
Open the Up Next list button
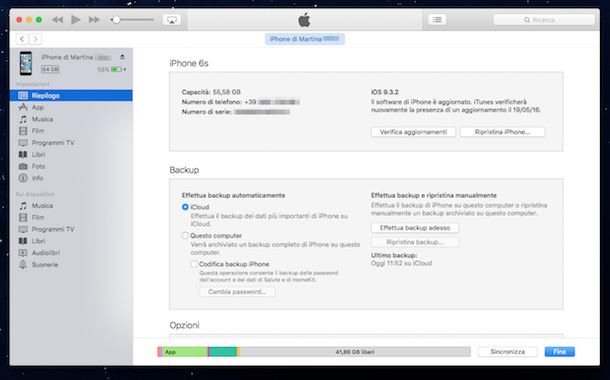[x=437, y=19]
